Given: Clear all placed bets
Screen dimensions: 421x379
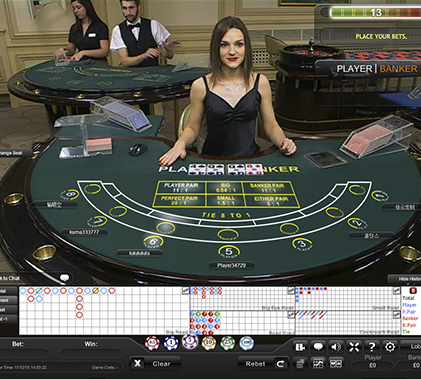Looking at the screenshot, I should click(155, 364).
